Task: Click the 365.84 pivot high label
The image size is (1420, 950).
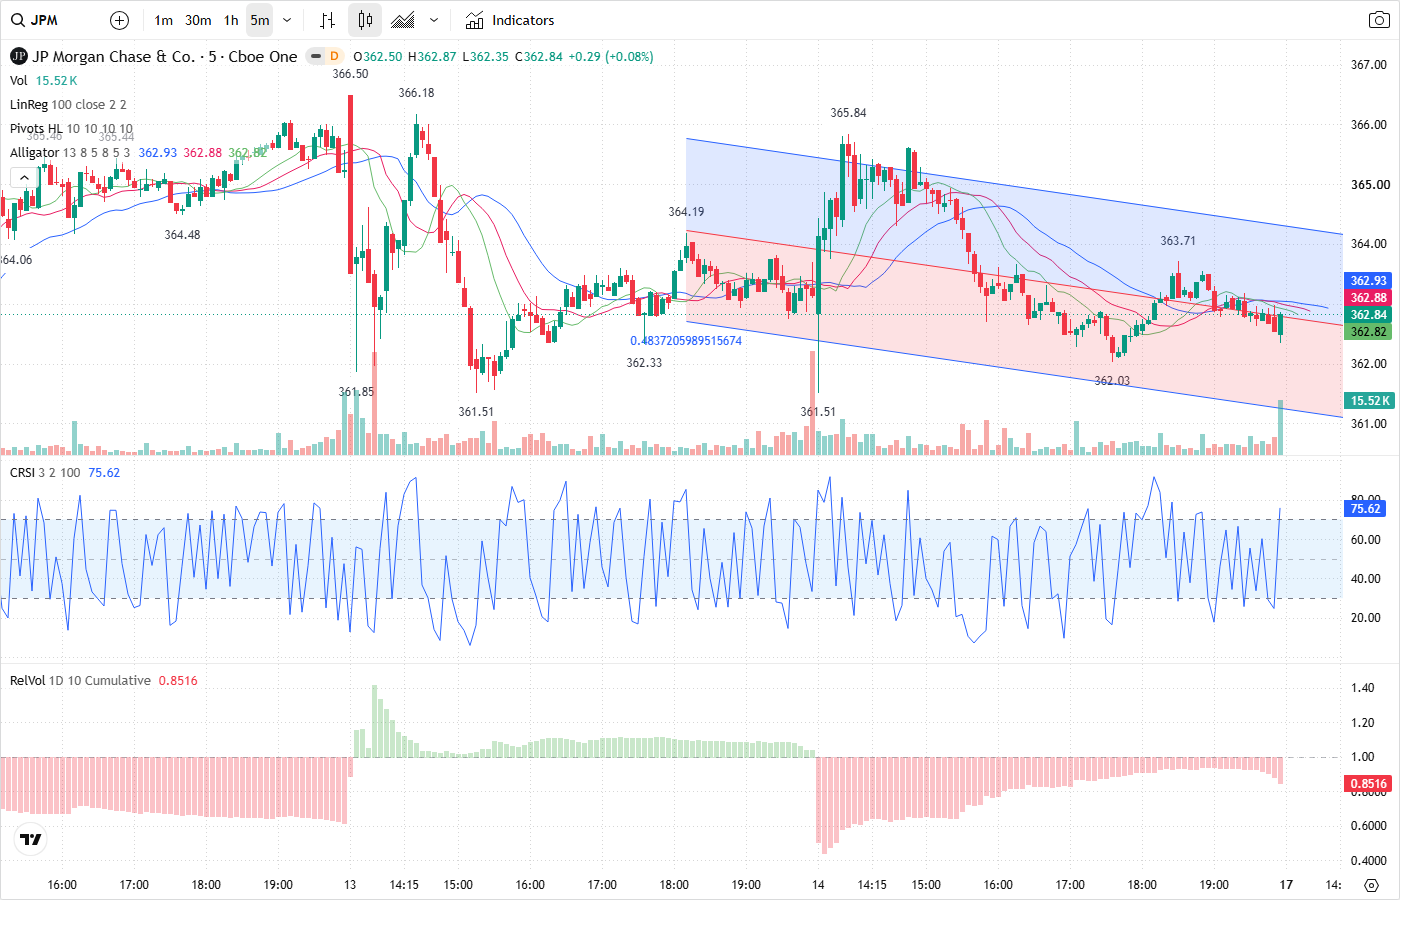Action: (848, 113)
